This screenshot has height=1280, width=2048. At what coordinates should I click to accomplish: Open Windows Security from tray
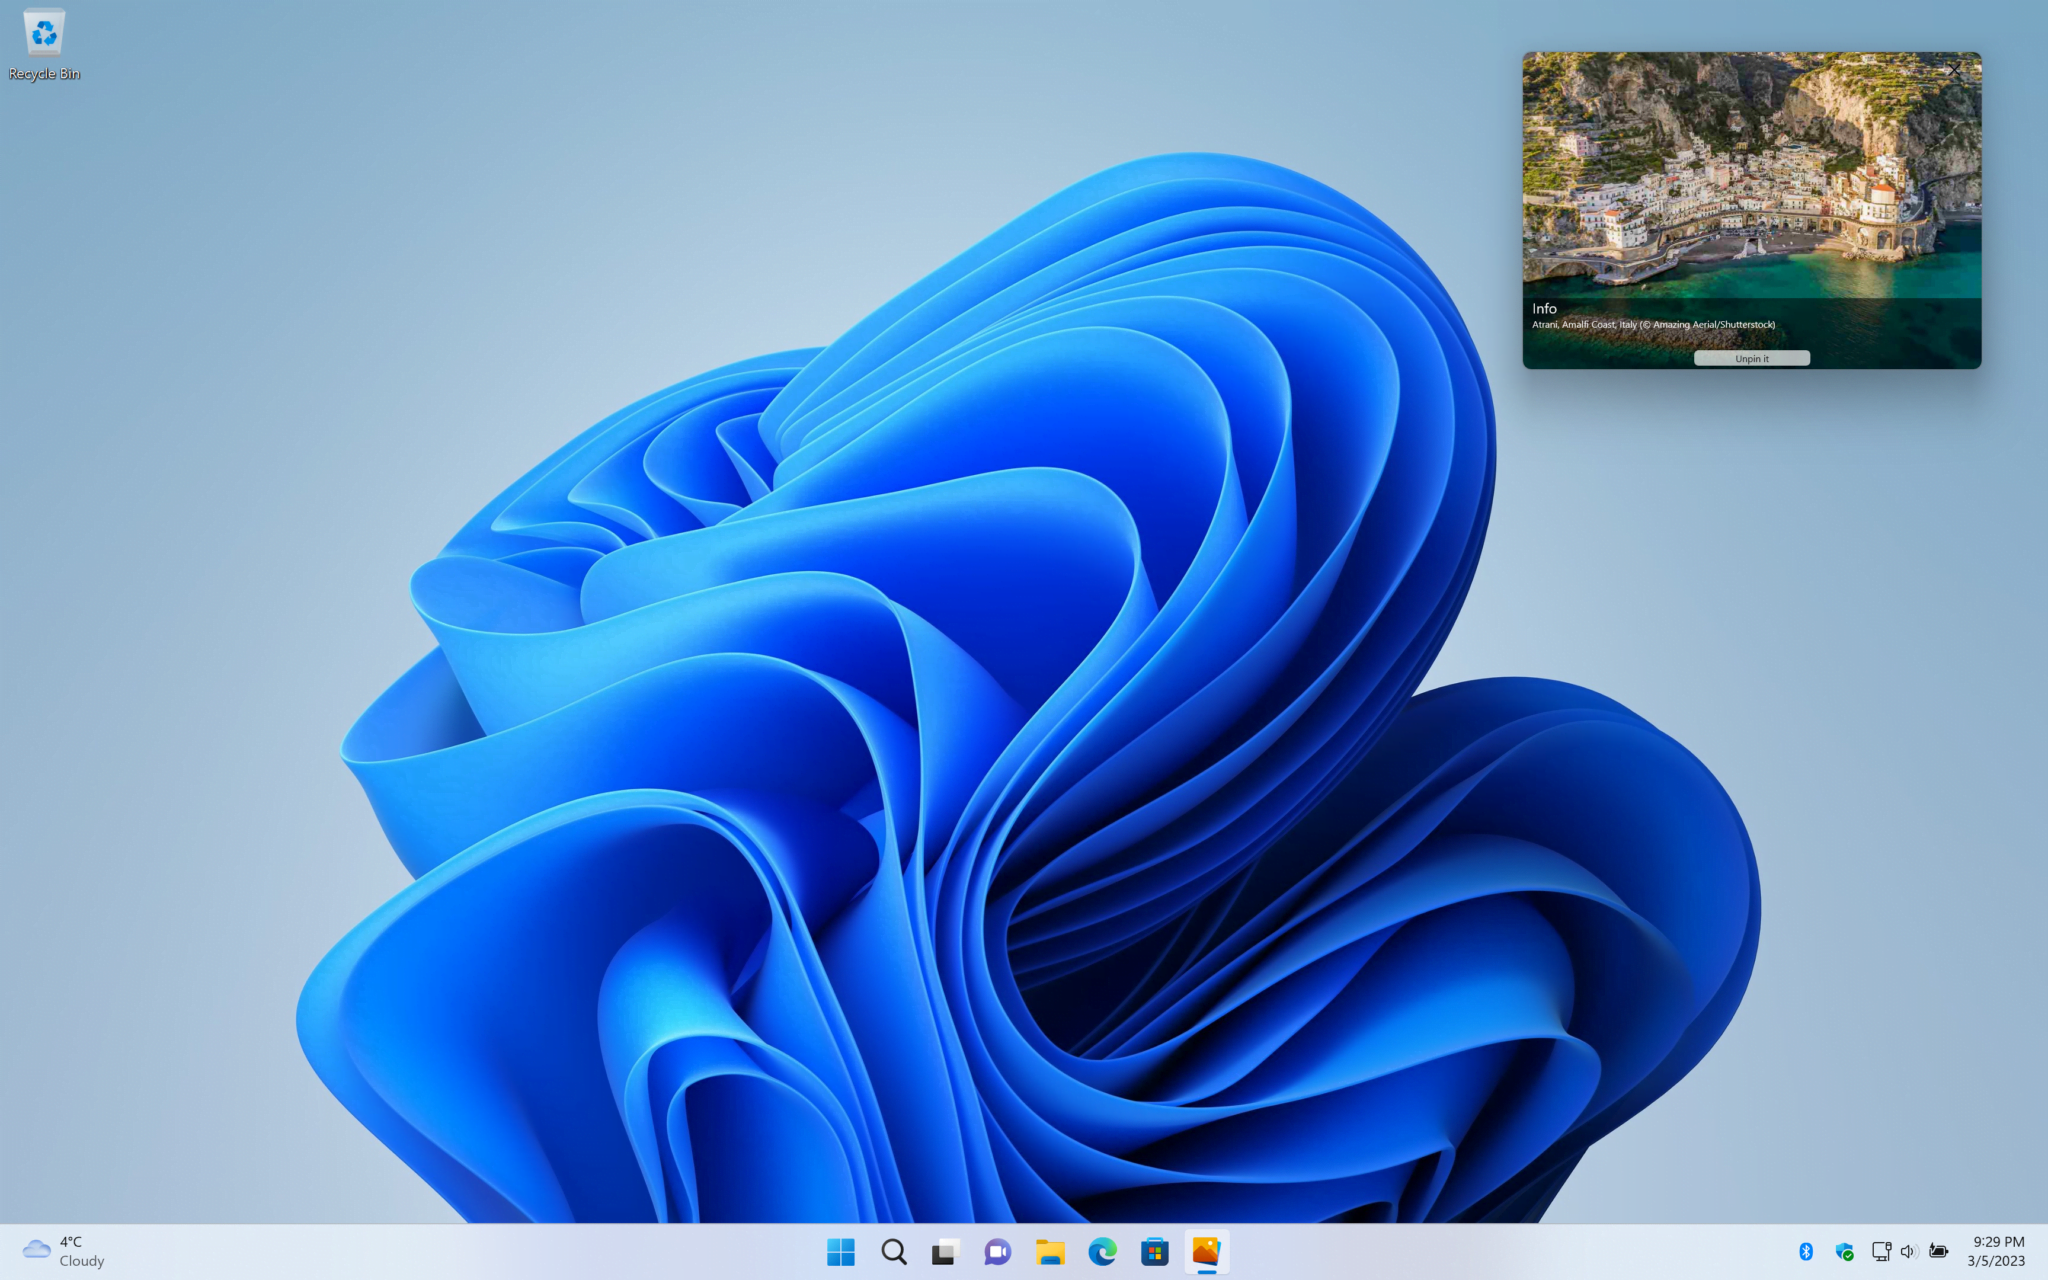[1844, 1251]
